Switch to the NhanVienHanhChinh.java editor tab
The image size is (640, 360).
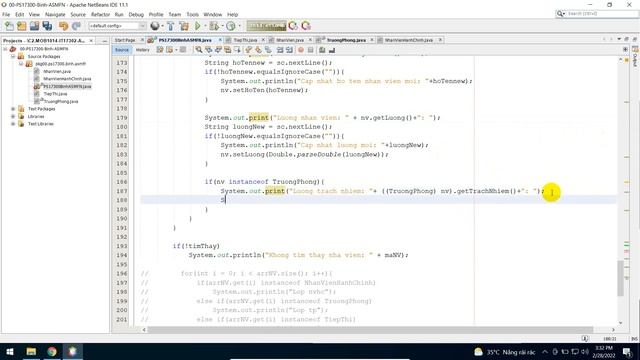[409, 40]
